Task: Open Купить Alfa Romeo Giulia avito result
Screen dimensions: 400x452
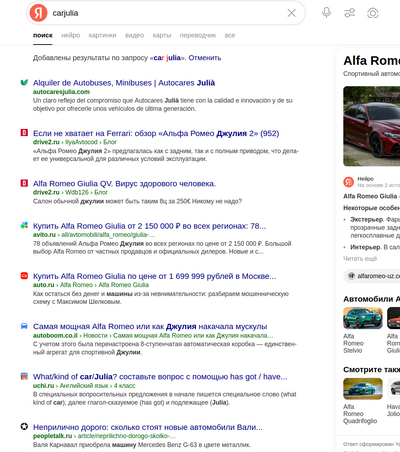Action: [x=149, y=226]
